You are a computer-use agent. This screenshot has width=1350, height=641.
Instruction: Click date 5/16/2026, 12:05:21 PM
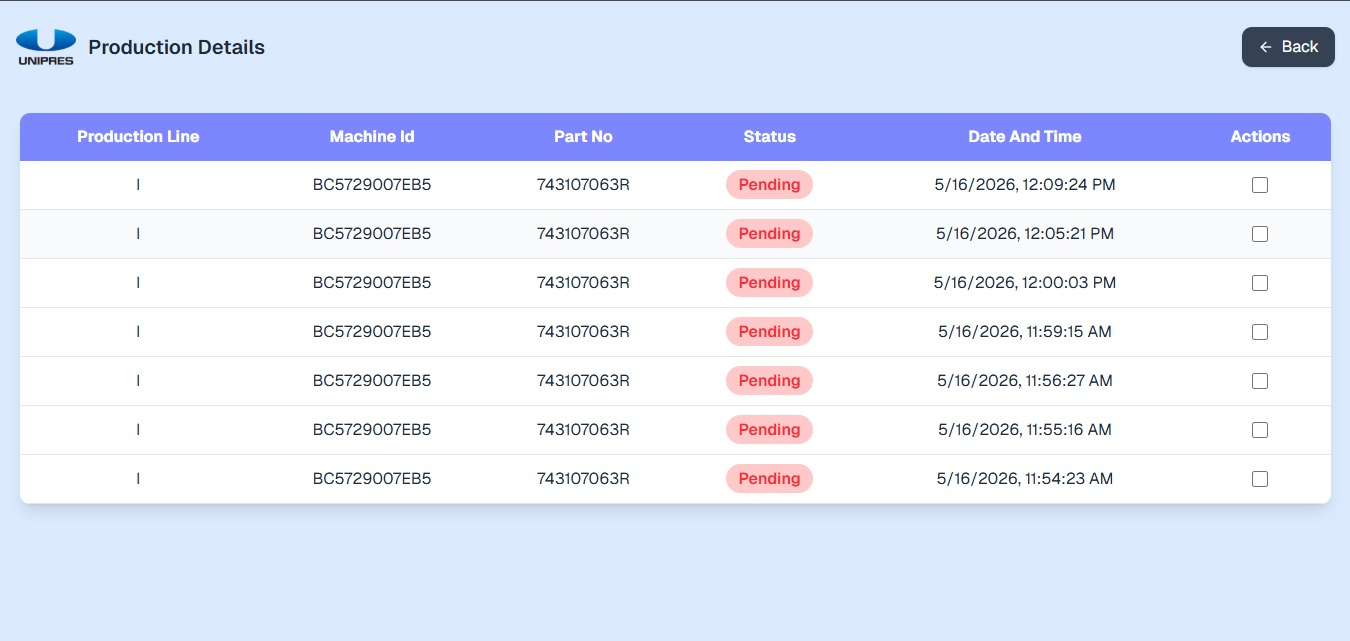(1025, 234)
